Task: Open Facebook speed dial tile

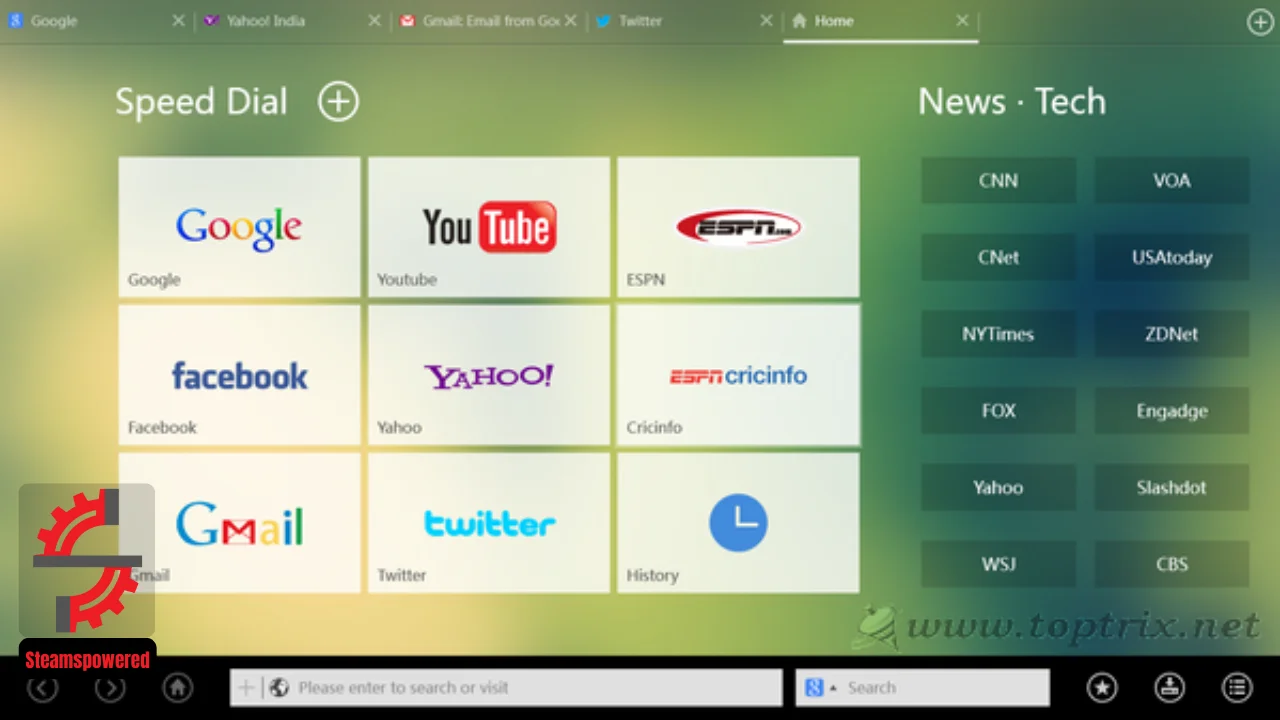Action: [x=239, y=375]
